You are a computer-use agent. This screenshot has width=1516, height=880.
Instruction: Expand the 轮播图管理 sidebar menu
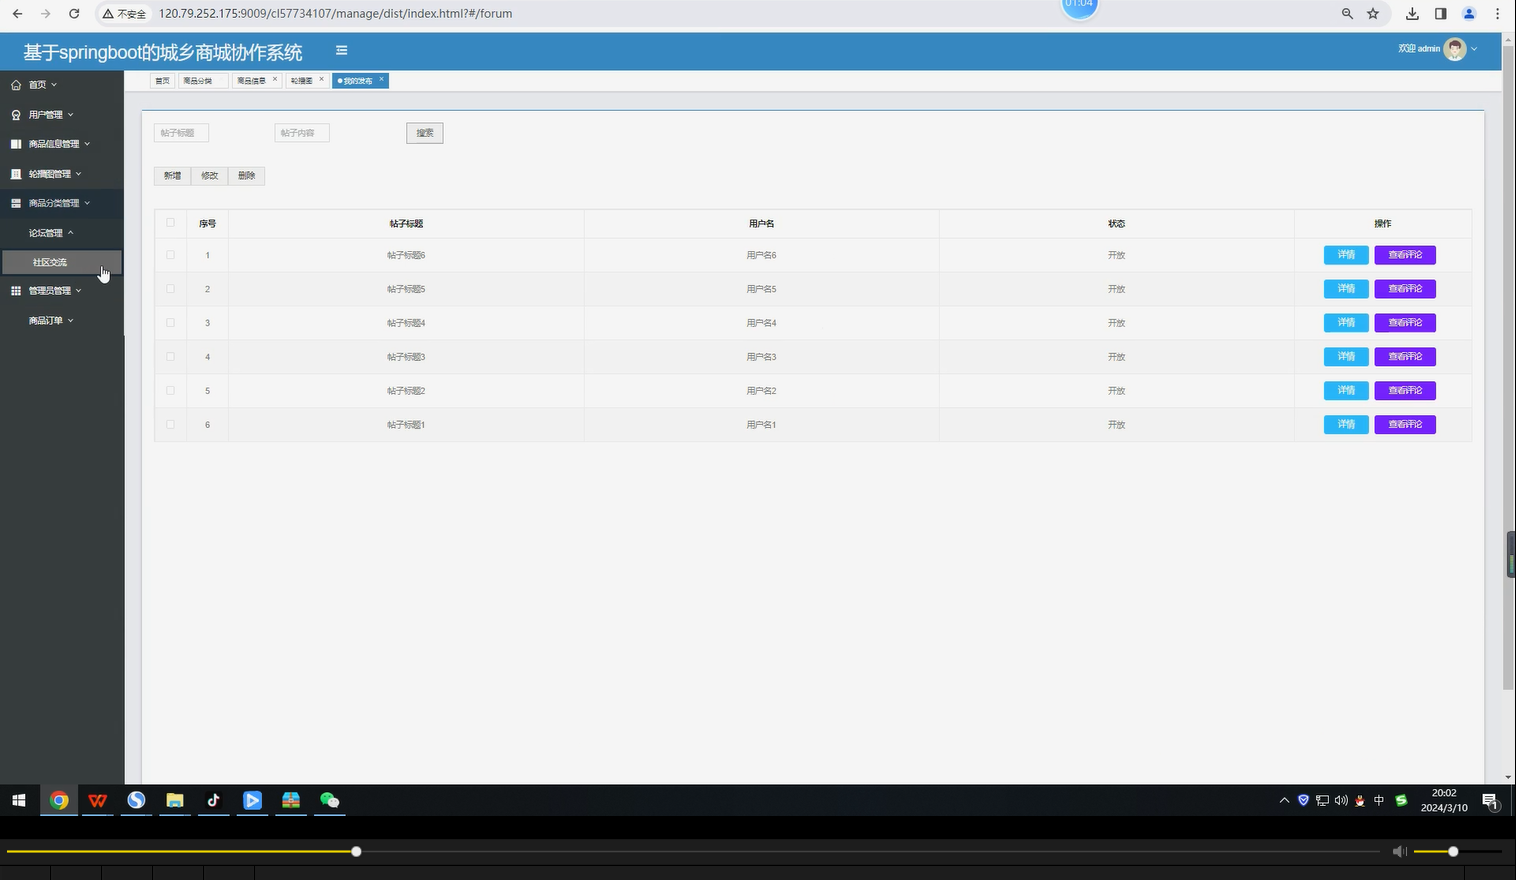pos(62,174)
